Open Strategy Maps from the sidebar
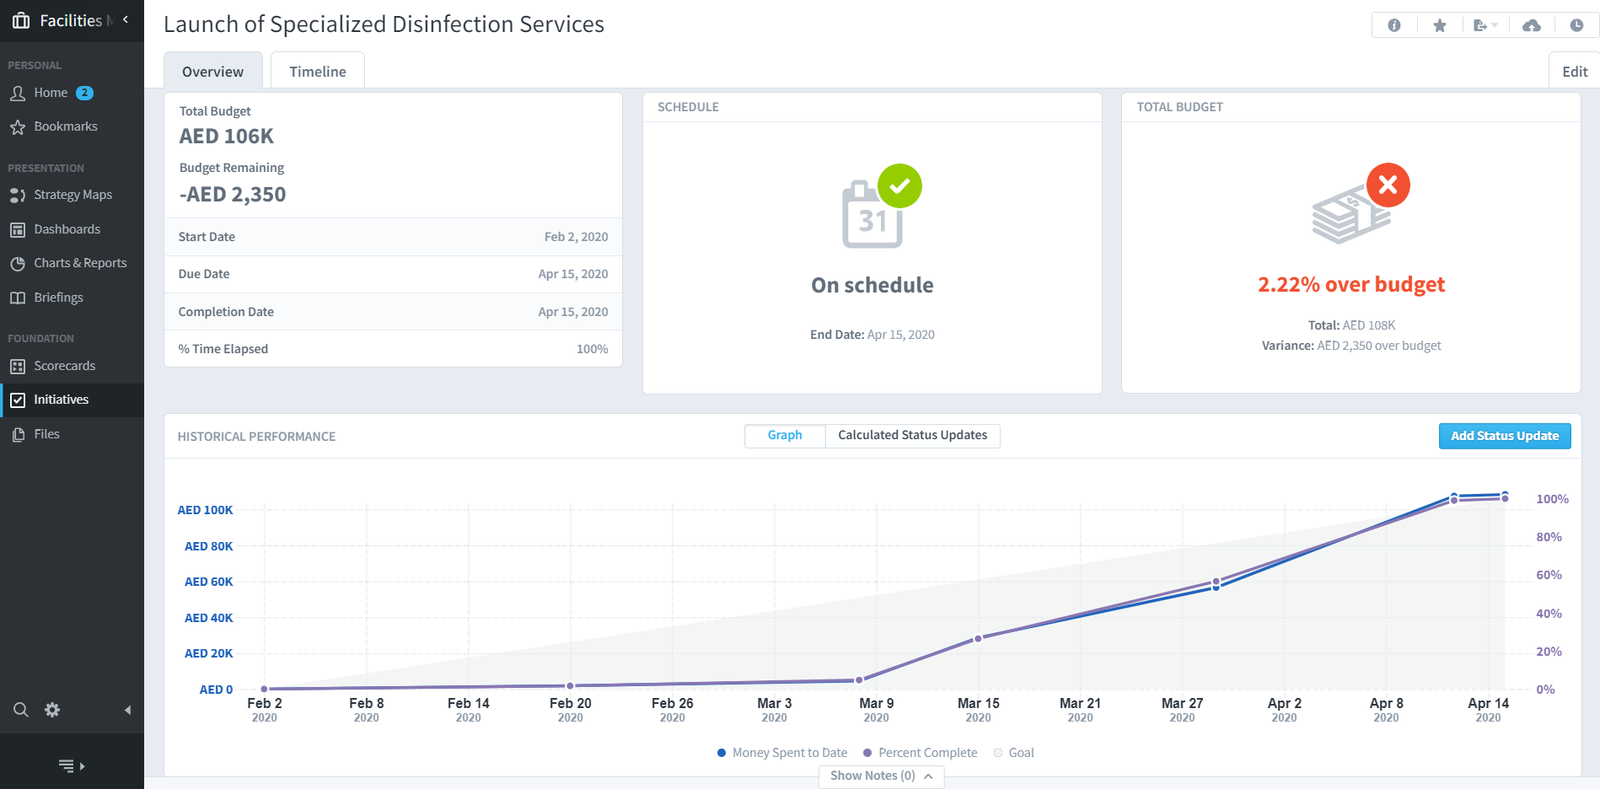1600x789 pixels. coord(72,195)
